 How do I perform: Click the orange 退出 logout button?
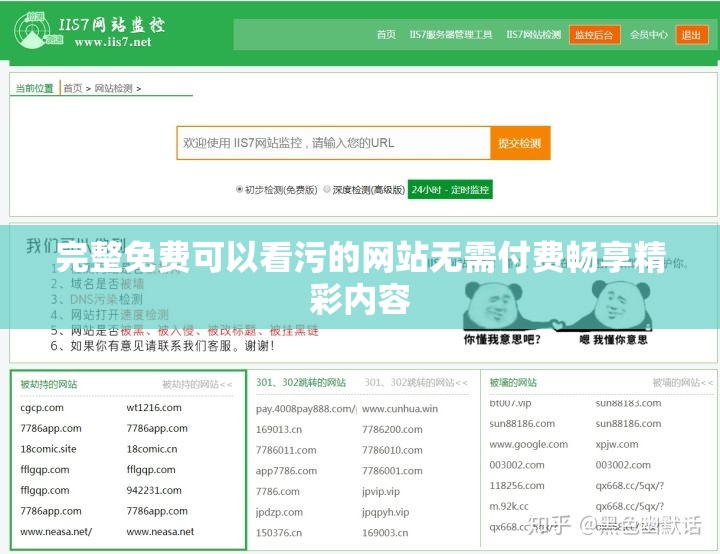click(x=692, y=35)
